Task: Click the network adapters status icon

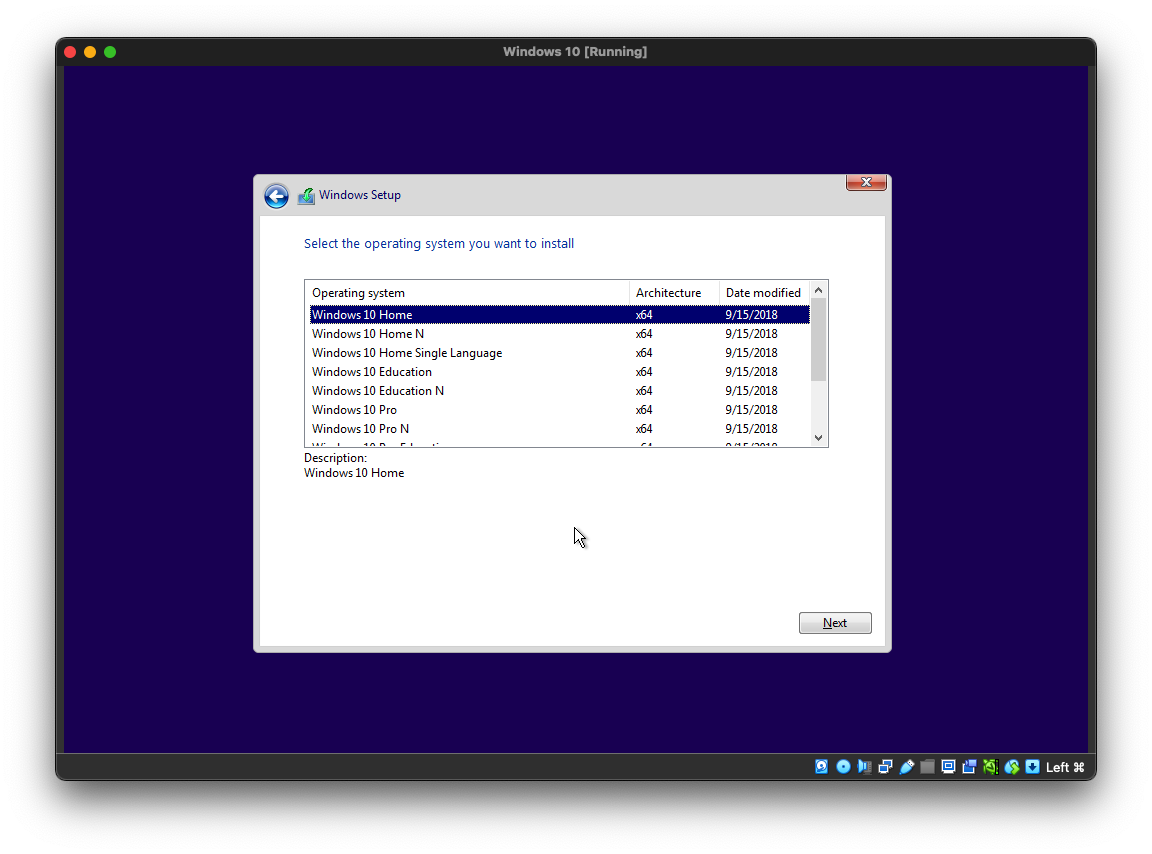Action: click(x=885, y=767)
